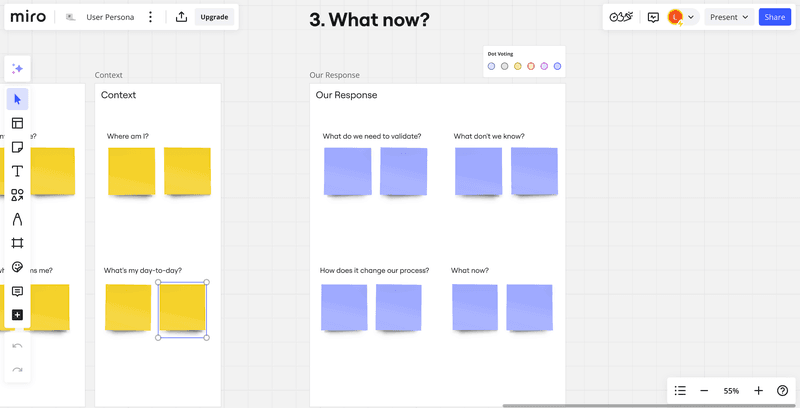Select the Pen drawing tool

point(17,219)
